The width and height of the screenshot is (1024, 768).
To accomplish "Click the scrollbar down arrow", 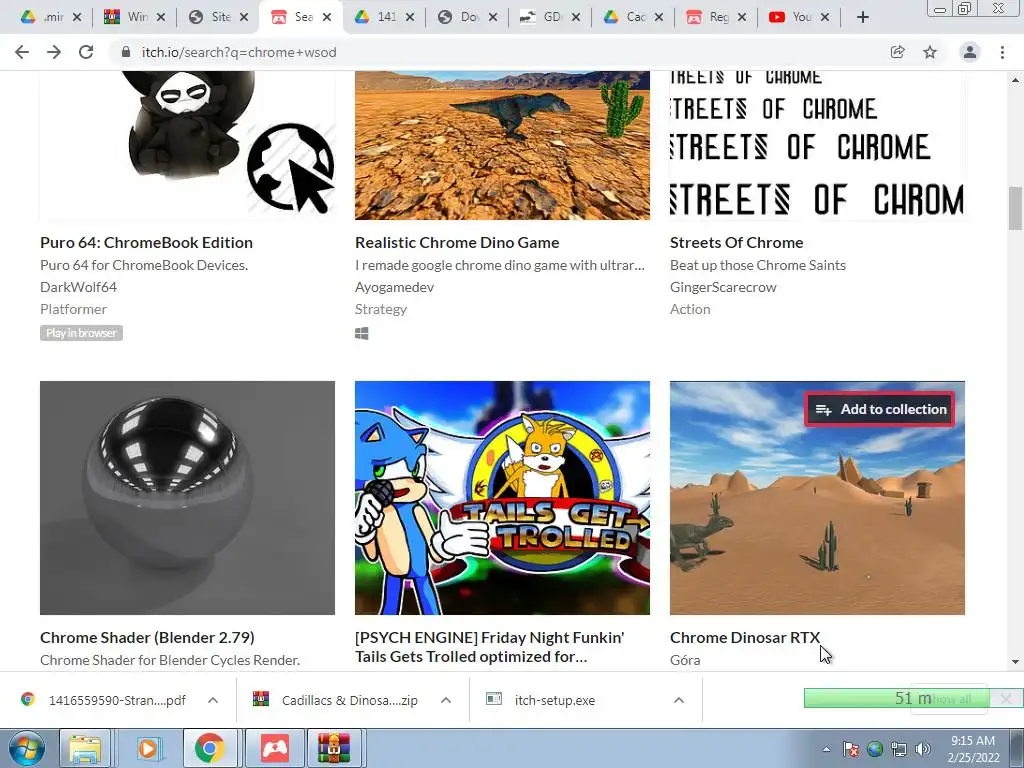I will 1015,662.
